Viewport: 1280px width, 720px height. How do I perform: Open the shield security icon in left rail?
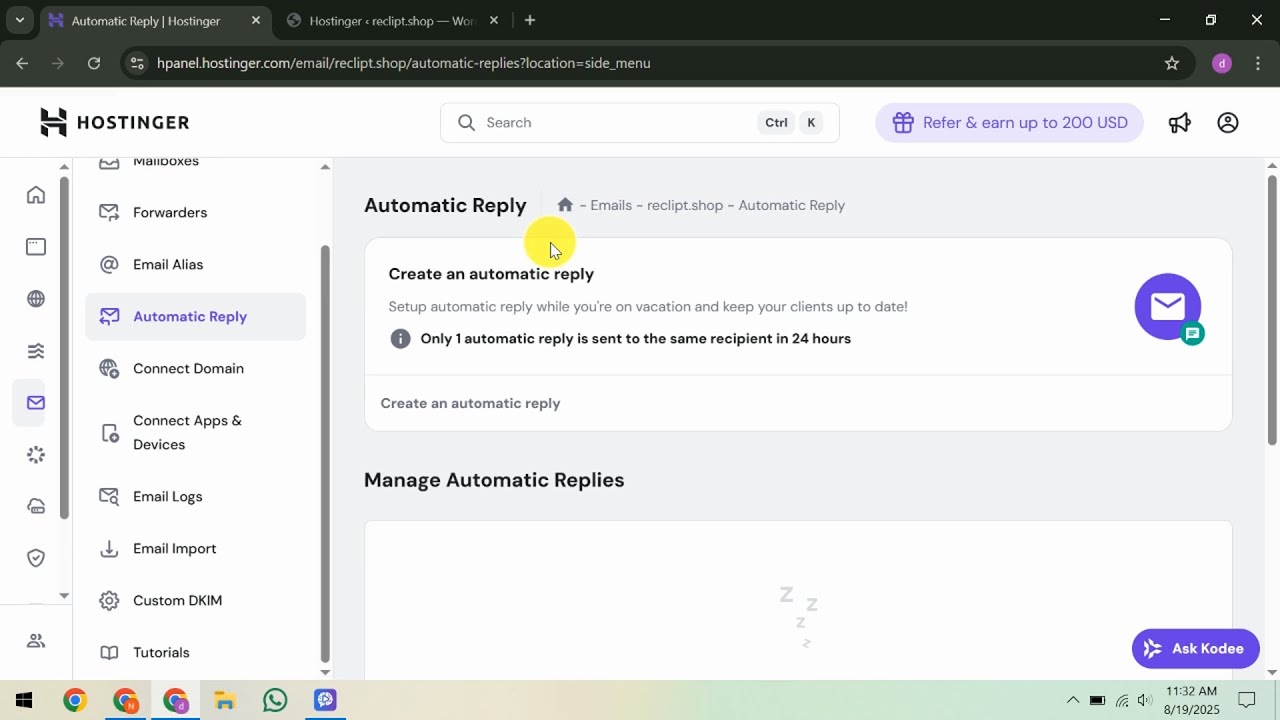point(36,558)
